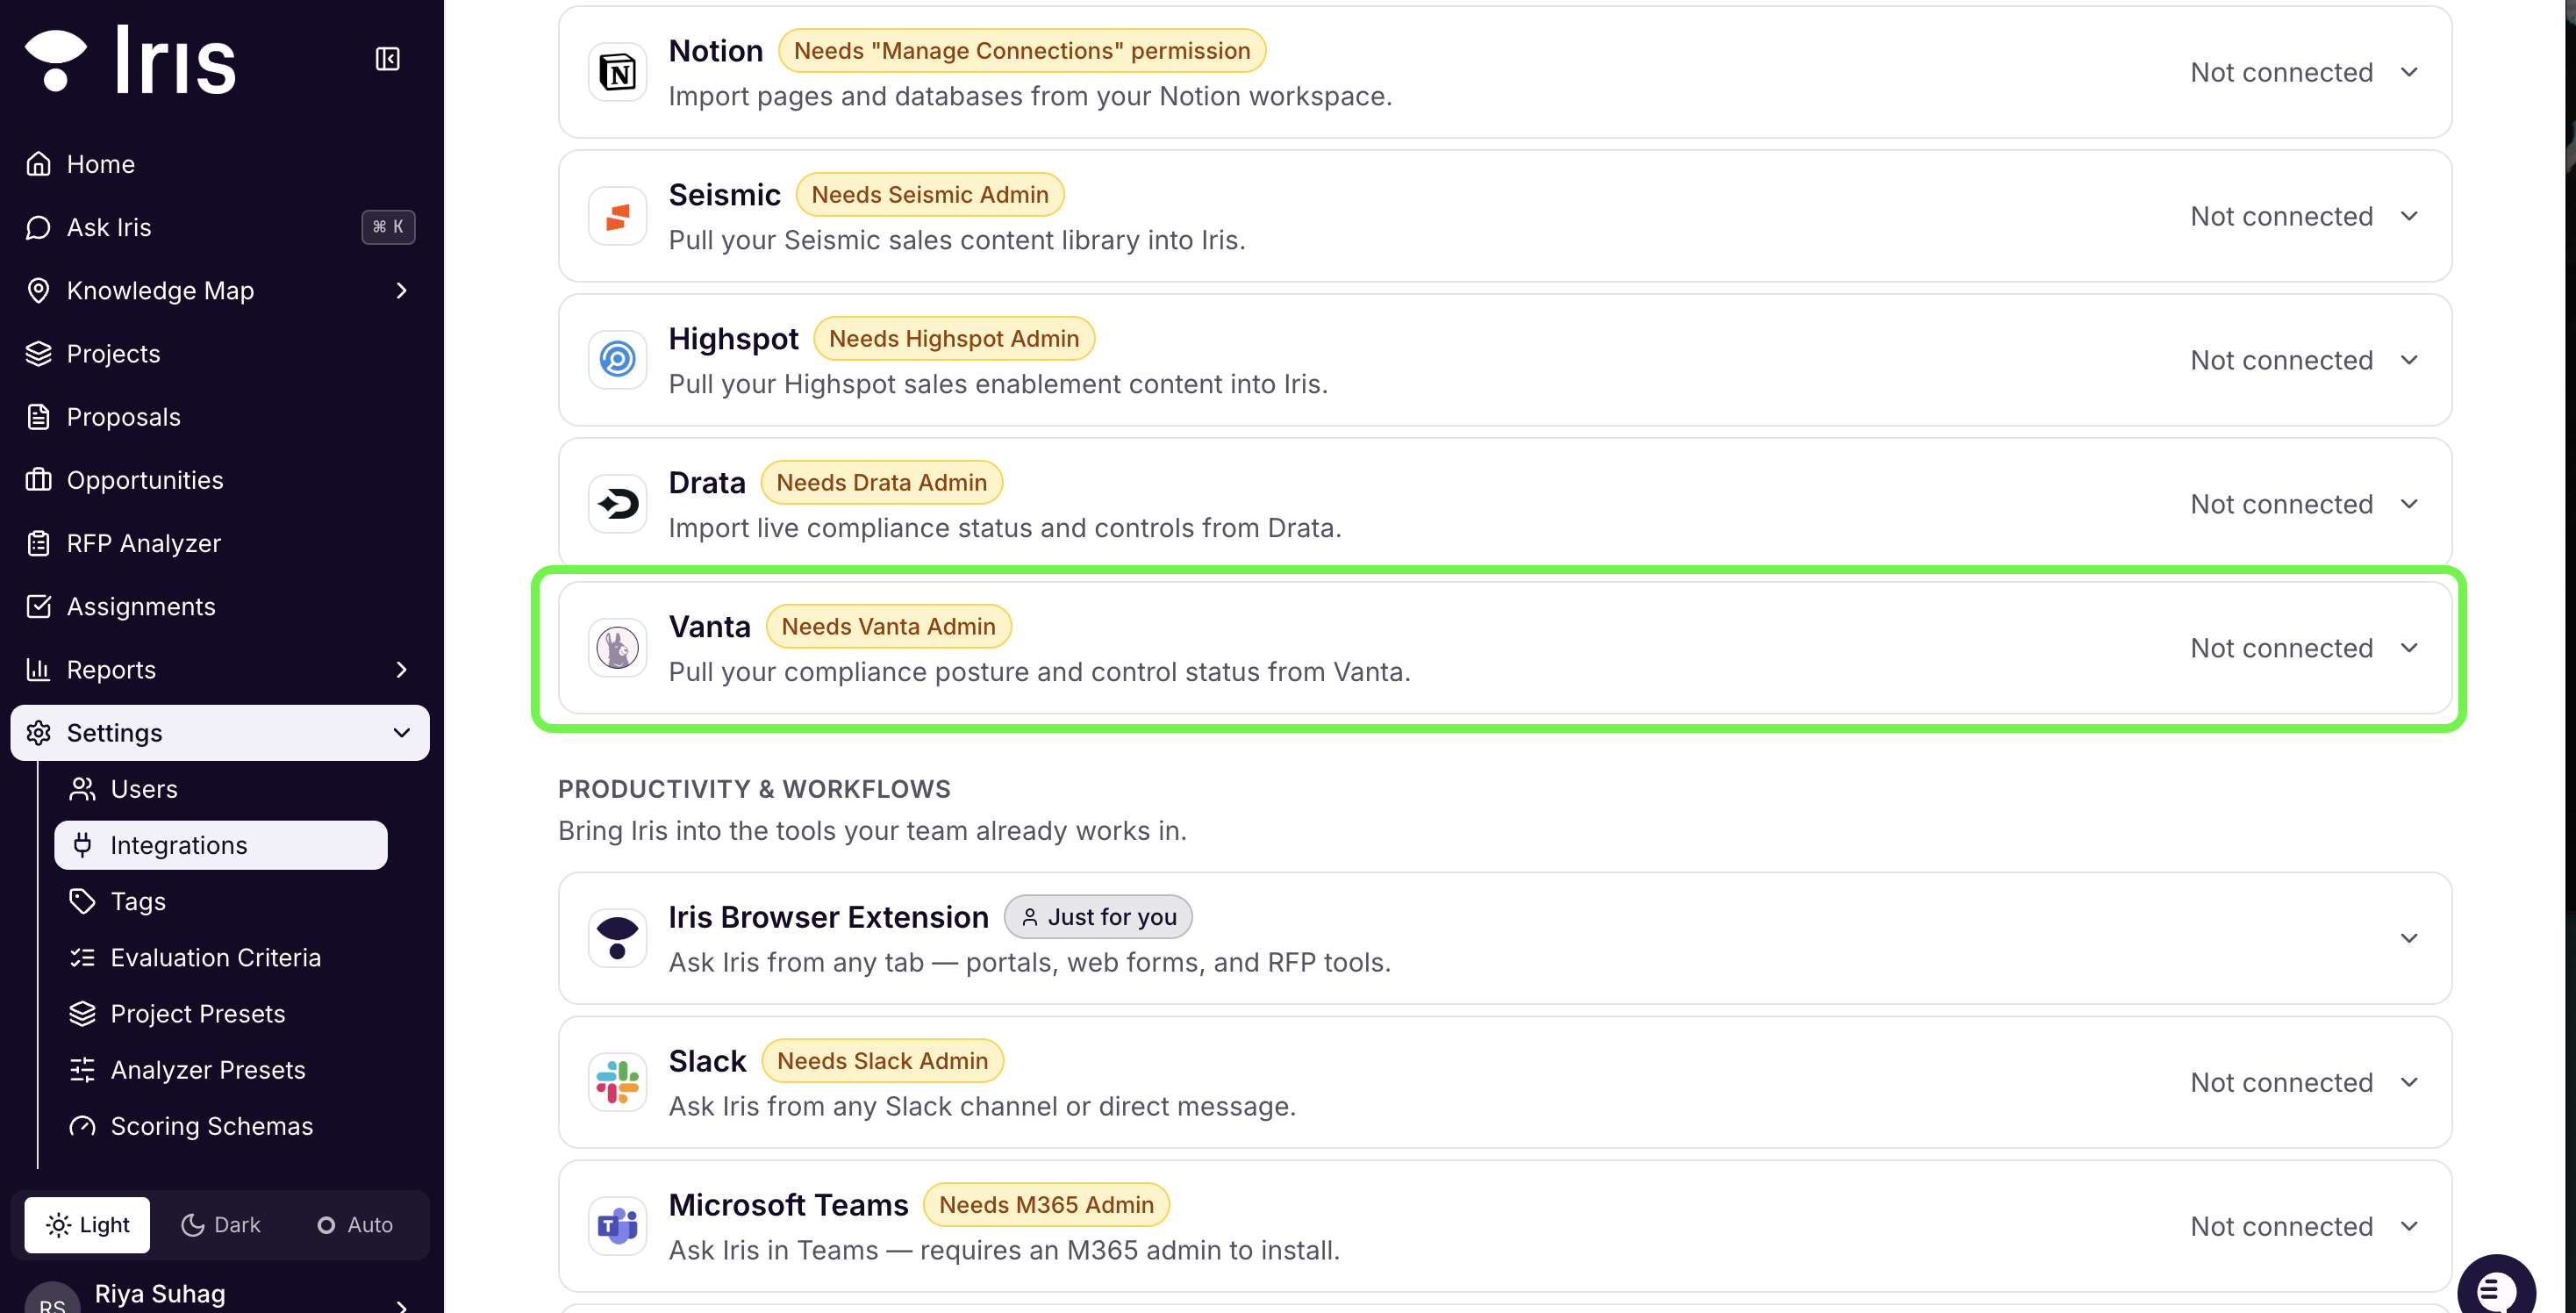This screenshot has width=2576, height=1313.
Task: Click the Scoring Schemas gauge icon
Action: point(82,1126)
